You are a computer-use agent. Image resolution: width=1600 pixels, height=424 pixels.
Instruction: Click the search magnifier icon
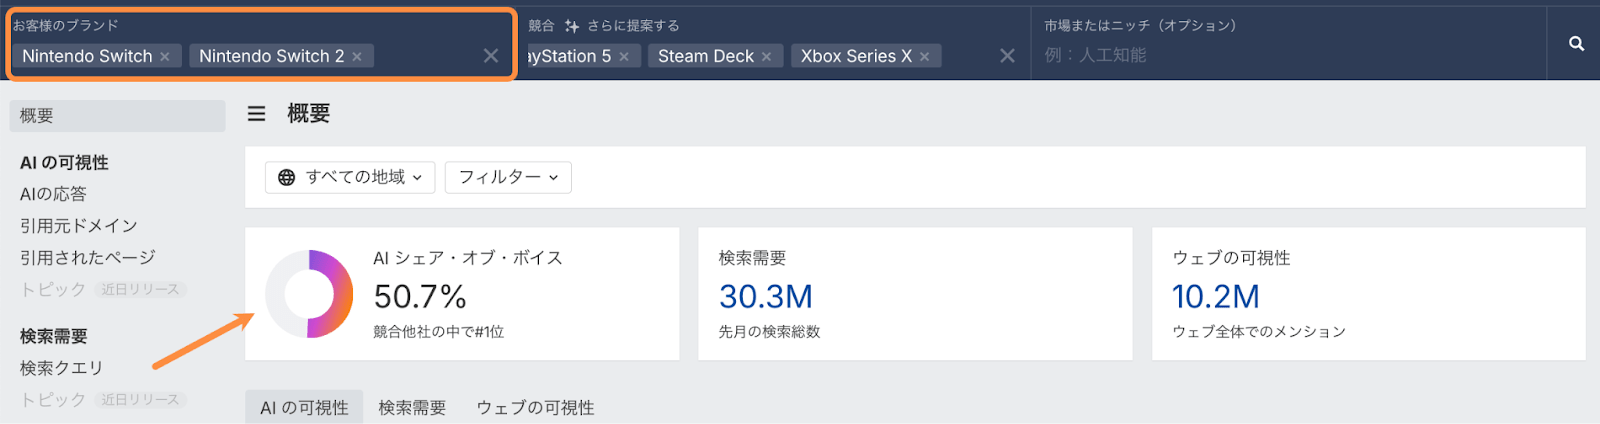pos(1576,44)
